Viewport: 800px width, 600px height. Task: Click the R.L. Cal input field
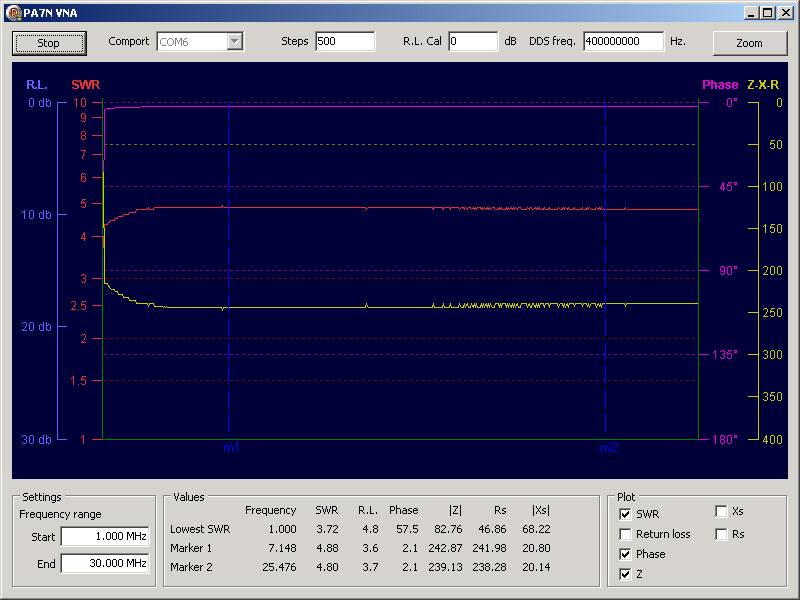472,41
